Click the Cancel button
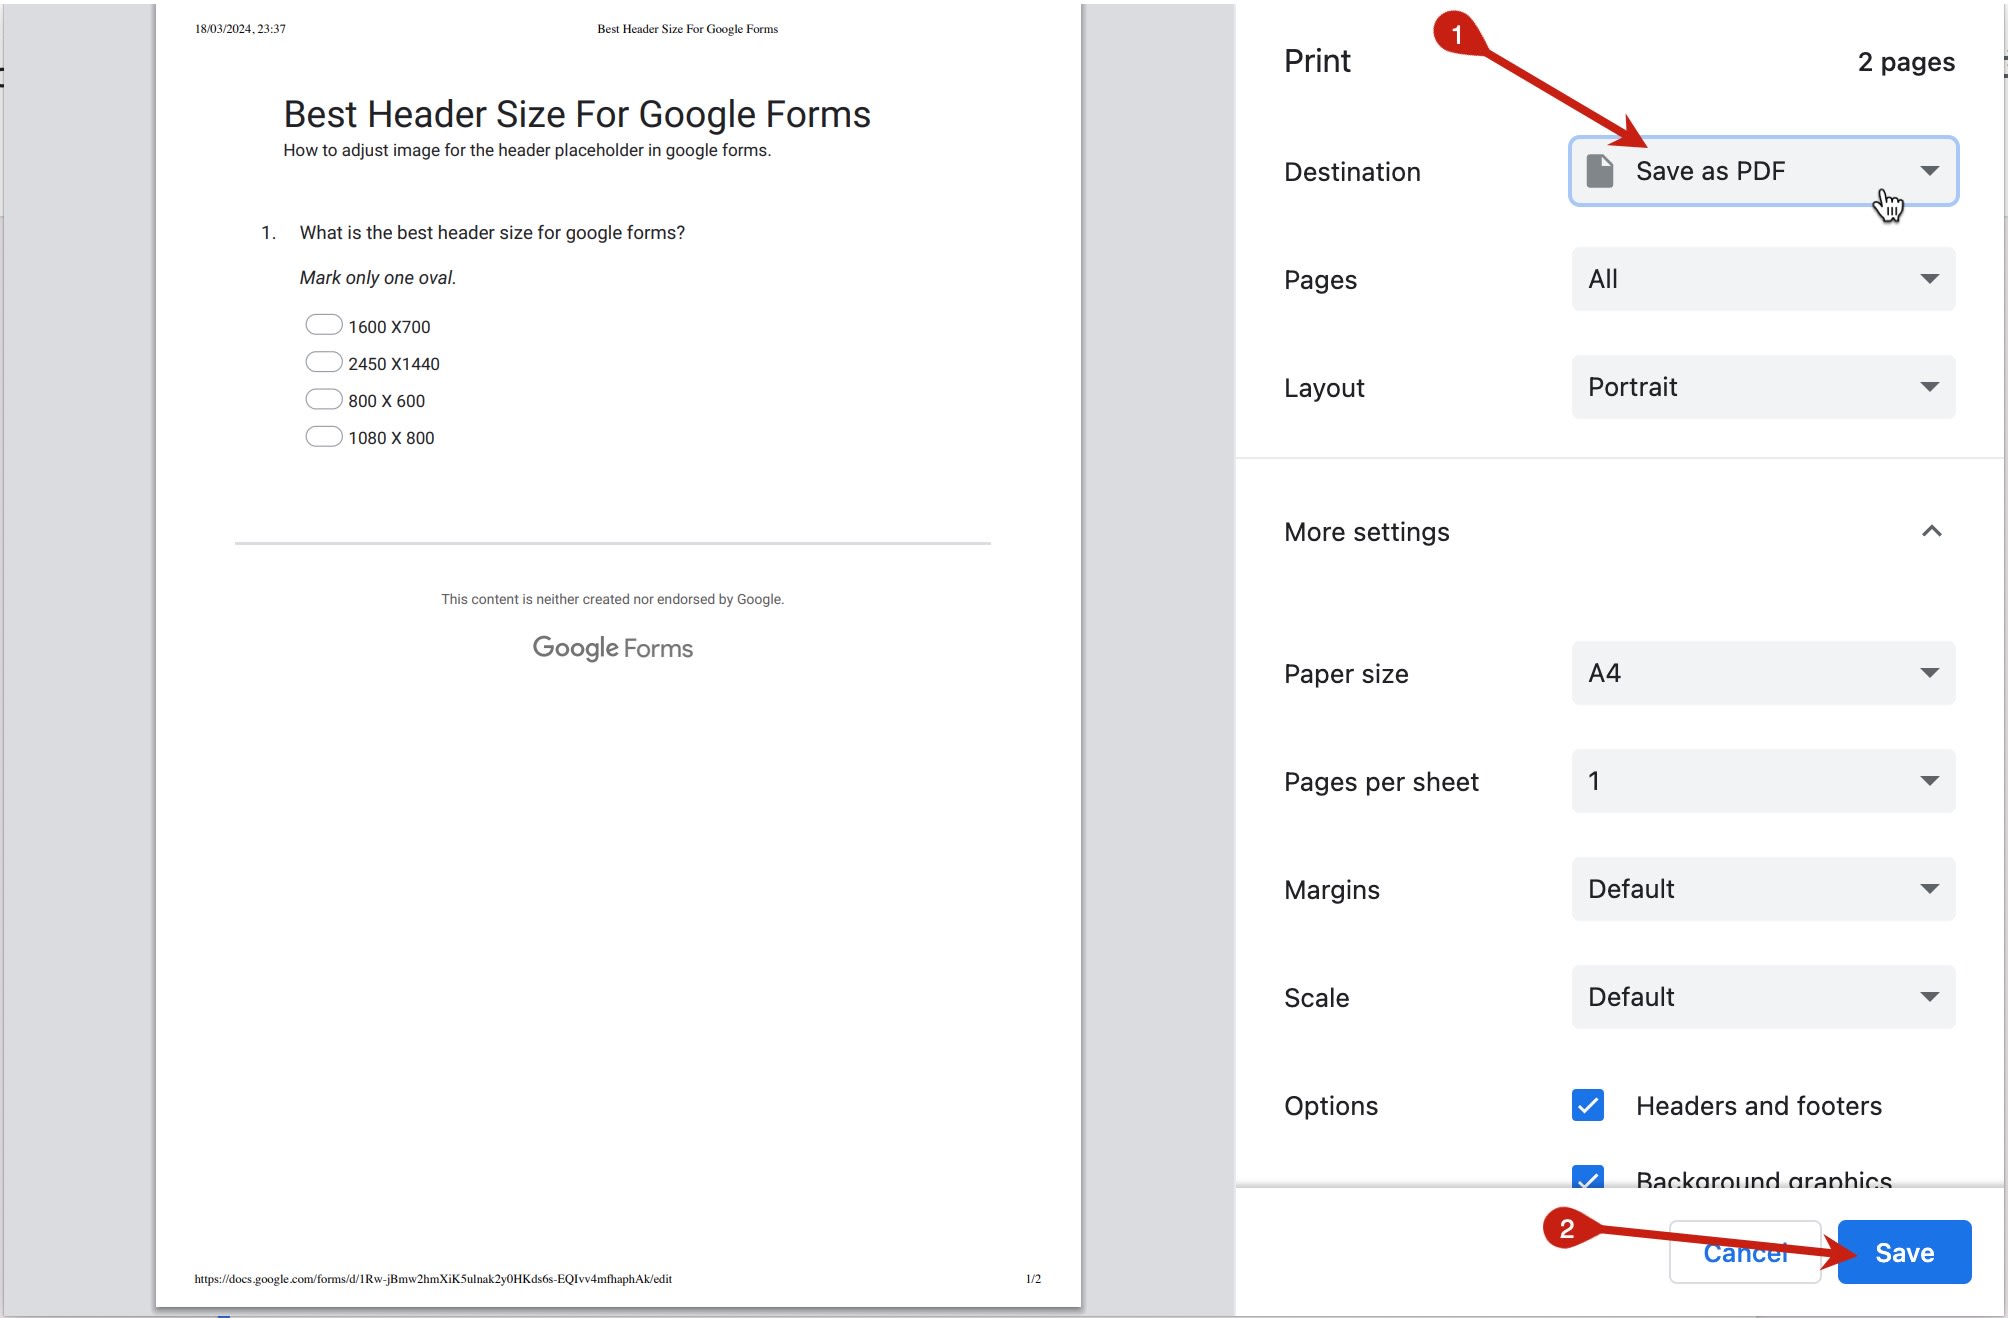The image size is (2008, 1318). coord(1744,1251)
